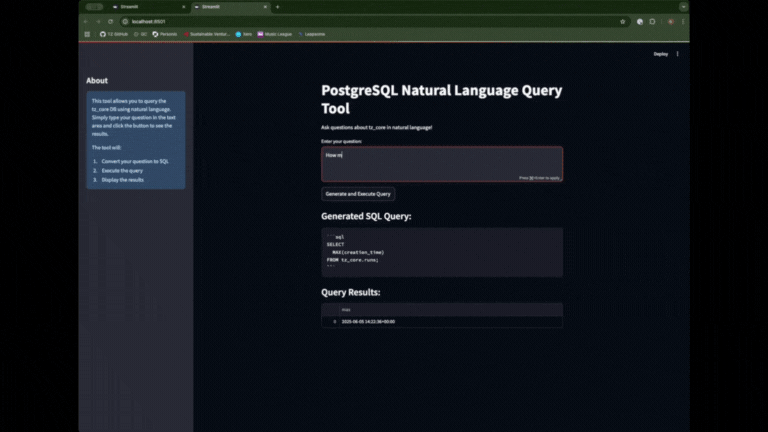Close the first Streamlit tab
The width and height of the screenshot is (768, 432).
(x=184, y=7)
